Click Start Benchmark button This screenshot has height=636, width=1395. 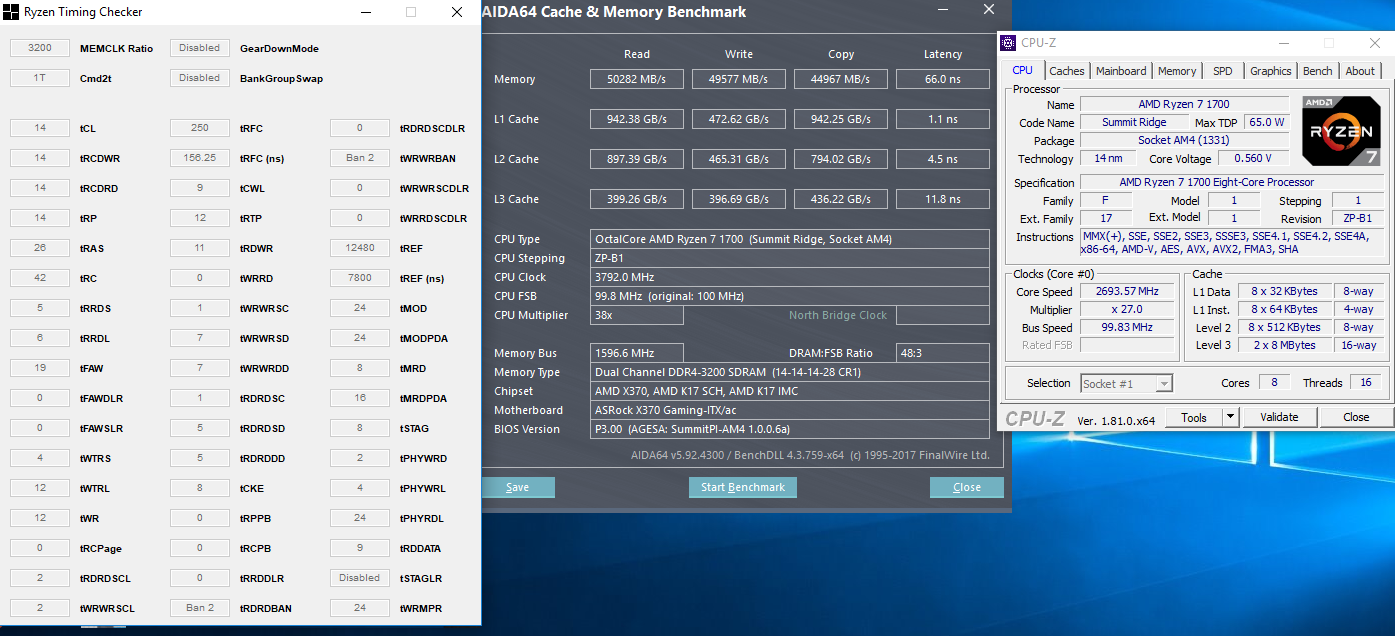[743, 487]
